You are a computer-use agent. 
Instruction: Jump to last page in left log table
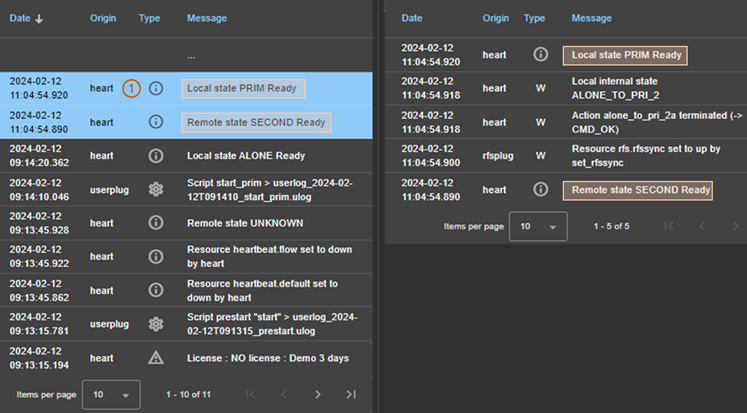(x=351, y=394)
